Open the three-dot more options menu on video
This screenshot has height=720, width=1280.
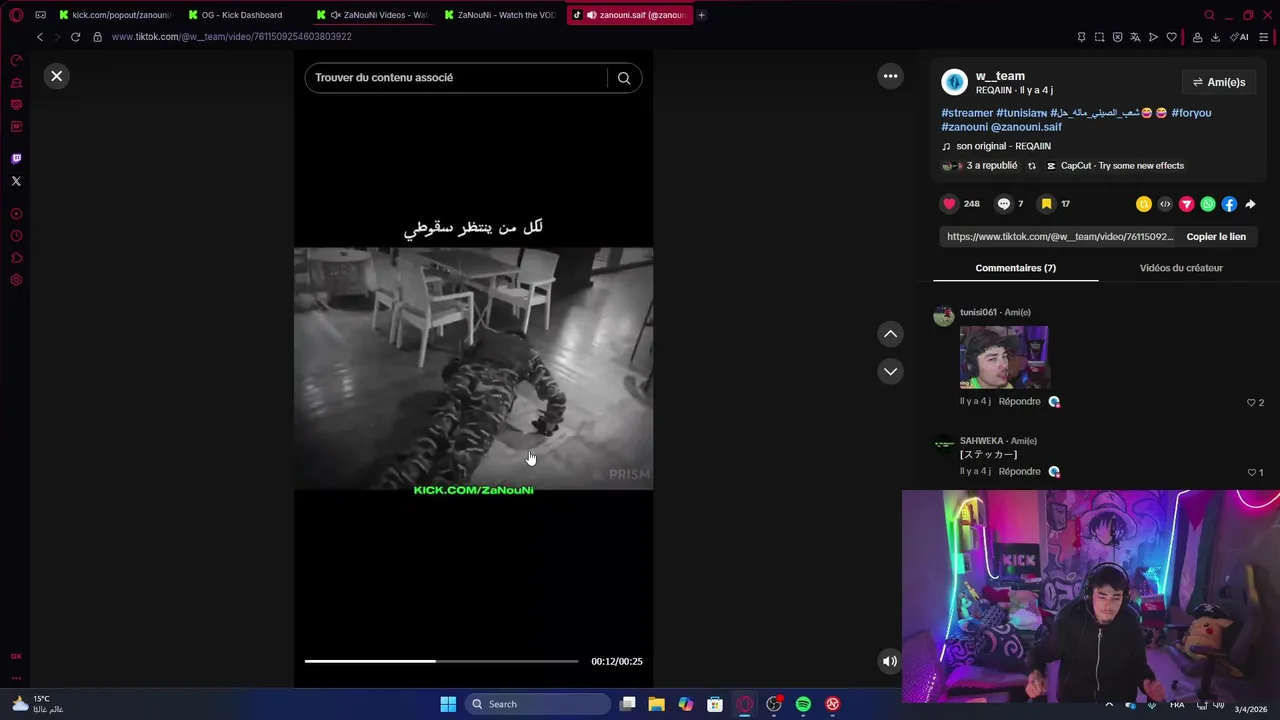890,76
